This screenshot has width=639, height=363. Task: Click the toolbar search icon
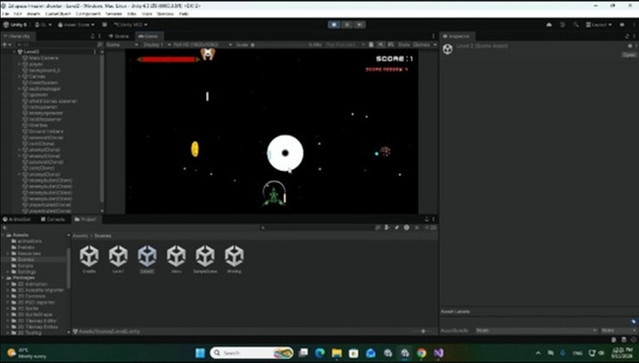tap(575, 25)
